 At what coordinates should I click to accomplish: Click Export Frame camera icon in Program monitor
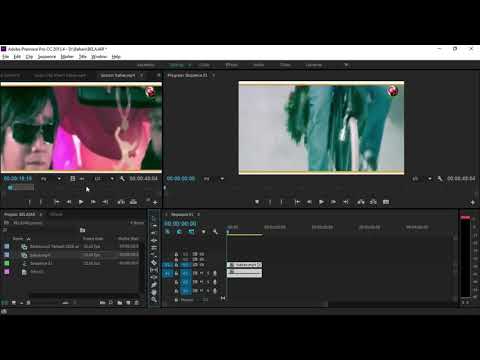click(x=386, y=202)
